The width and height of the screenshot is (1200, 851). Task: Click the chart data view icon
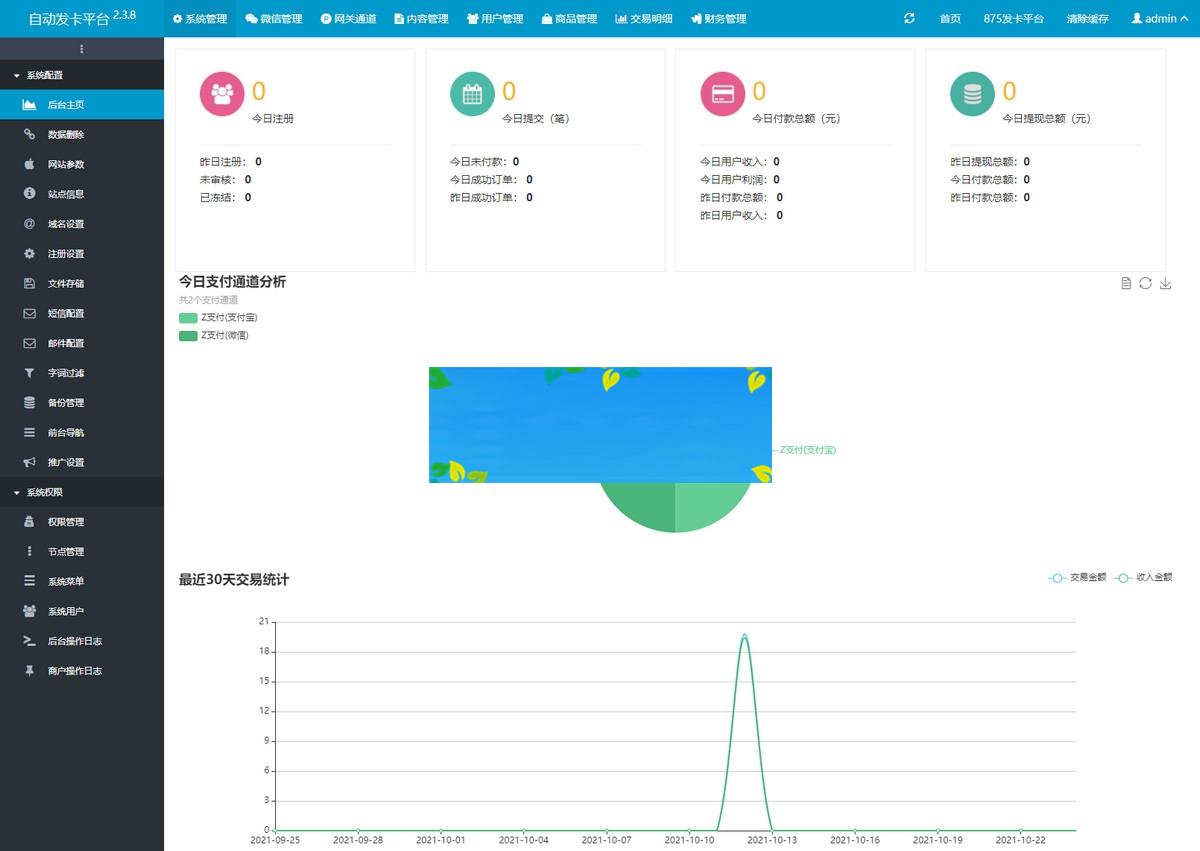pyautogui.click(x=1126, y=284)
